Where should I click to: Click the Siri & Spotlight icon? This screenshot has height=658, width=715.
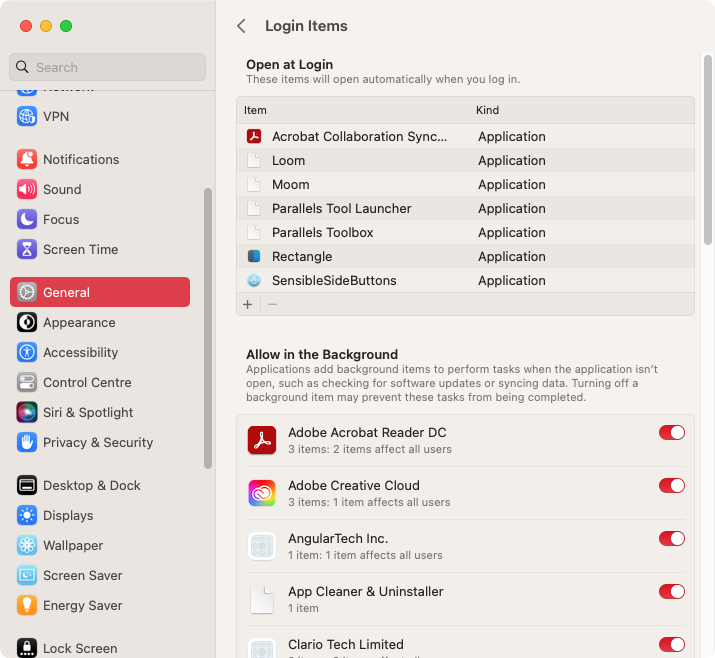[x=27, y=412]
